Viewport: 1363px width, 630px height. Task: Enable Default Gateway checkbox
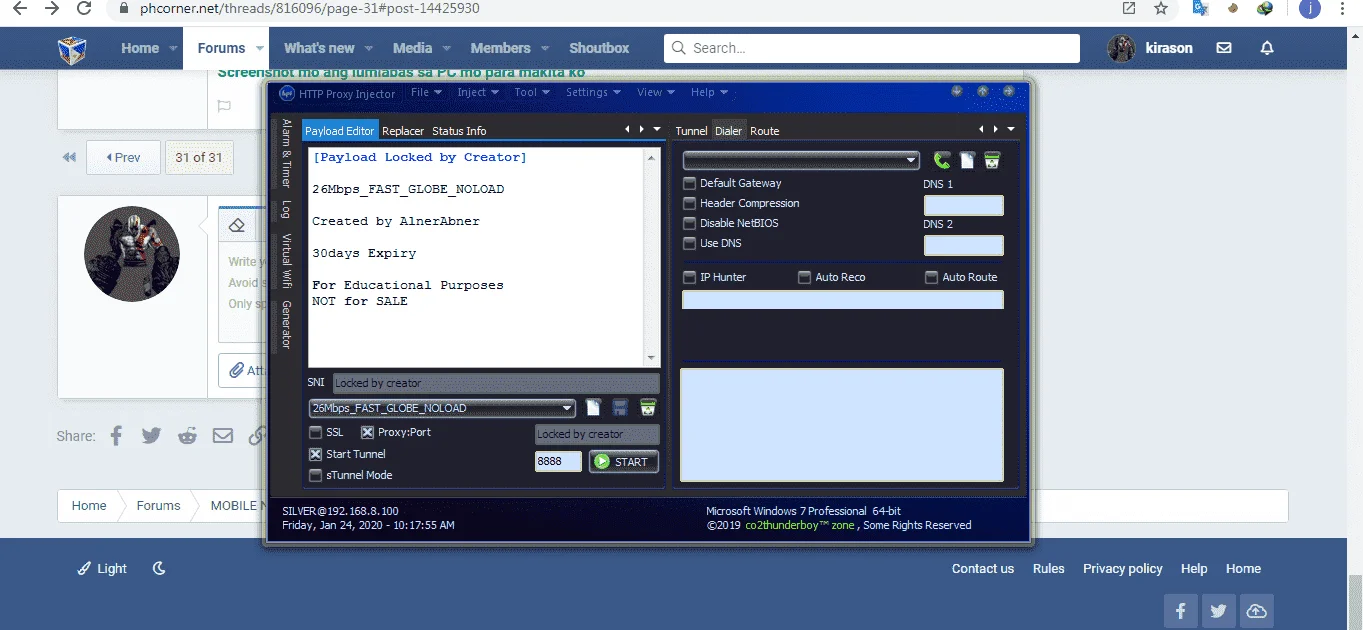pyautogui.click(x=689, y=183)
